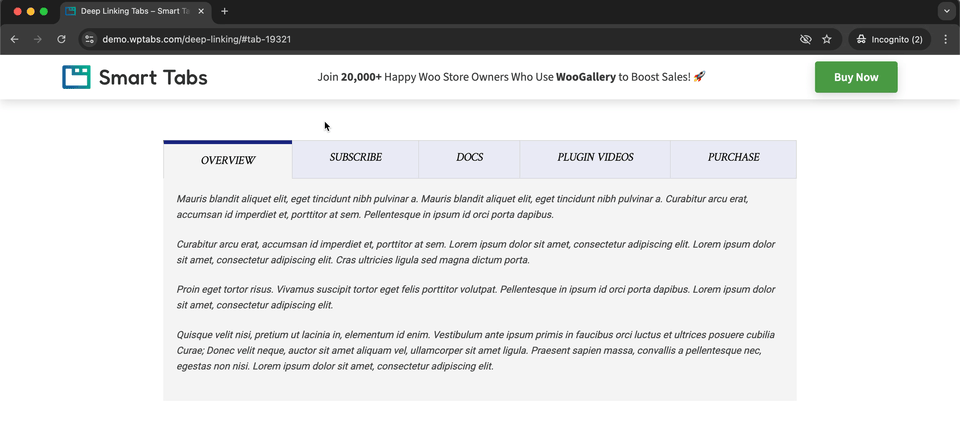Screen dimensions: 960x443
Task: Click the paragraph starting 'Quisque velit nisi'
Action: [x=476, y=351]
